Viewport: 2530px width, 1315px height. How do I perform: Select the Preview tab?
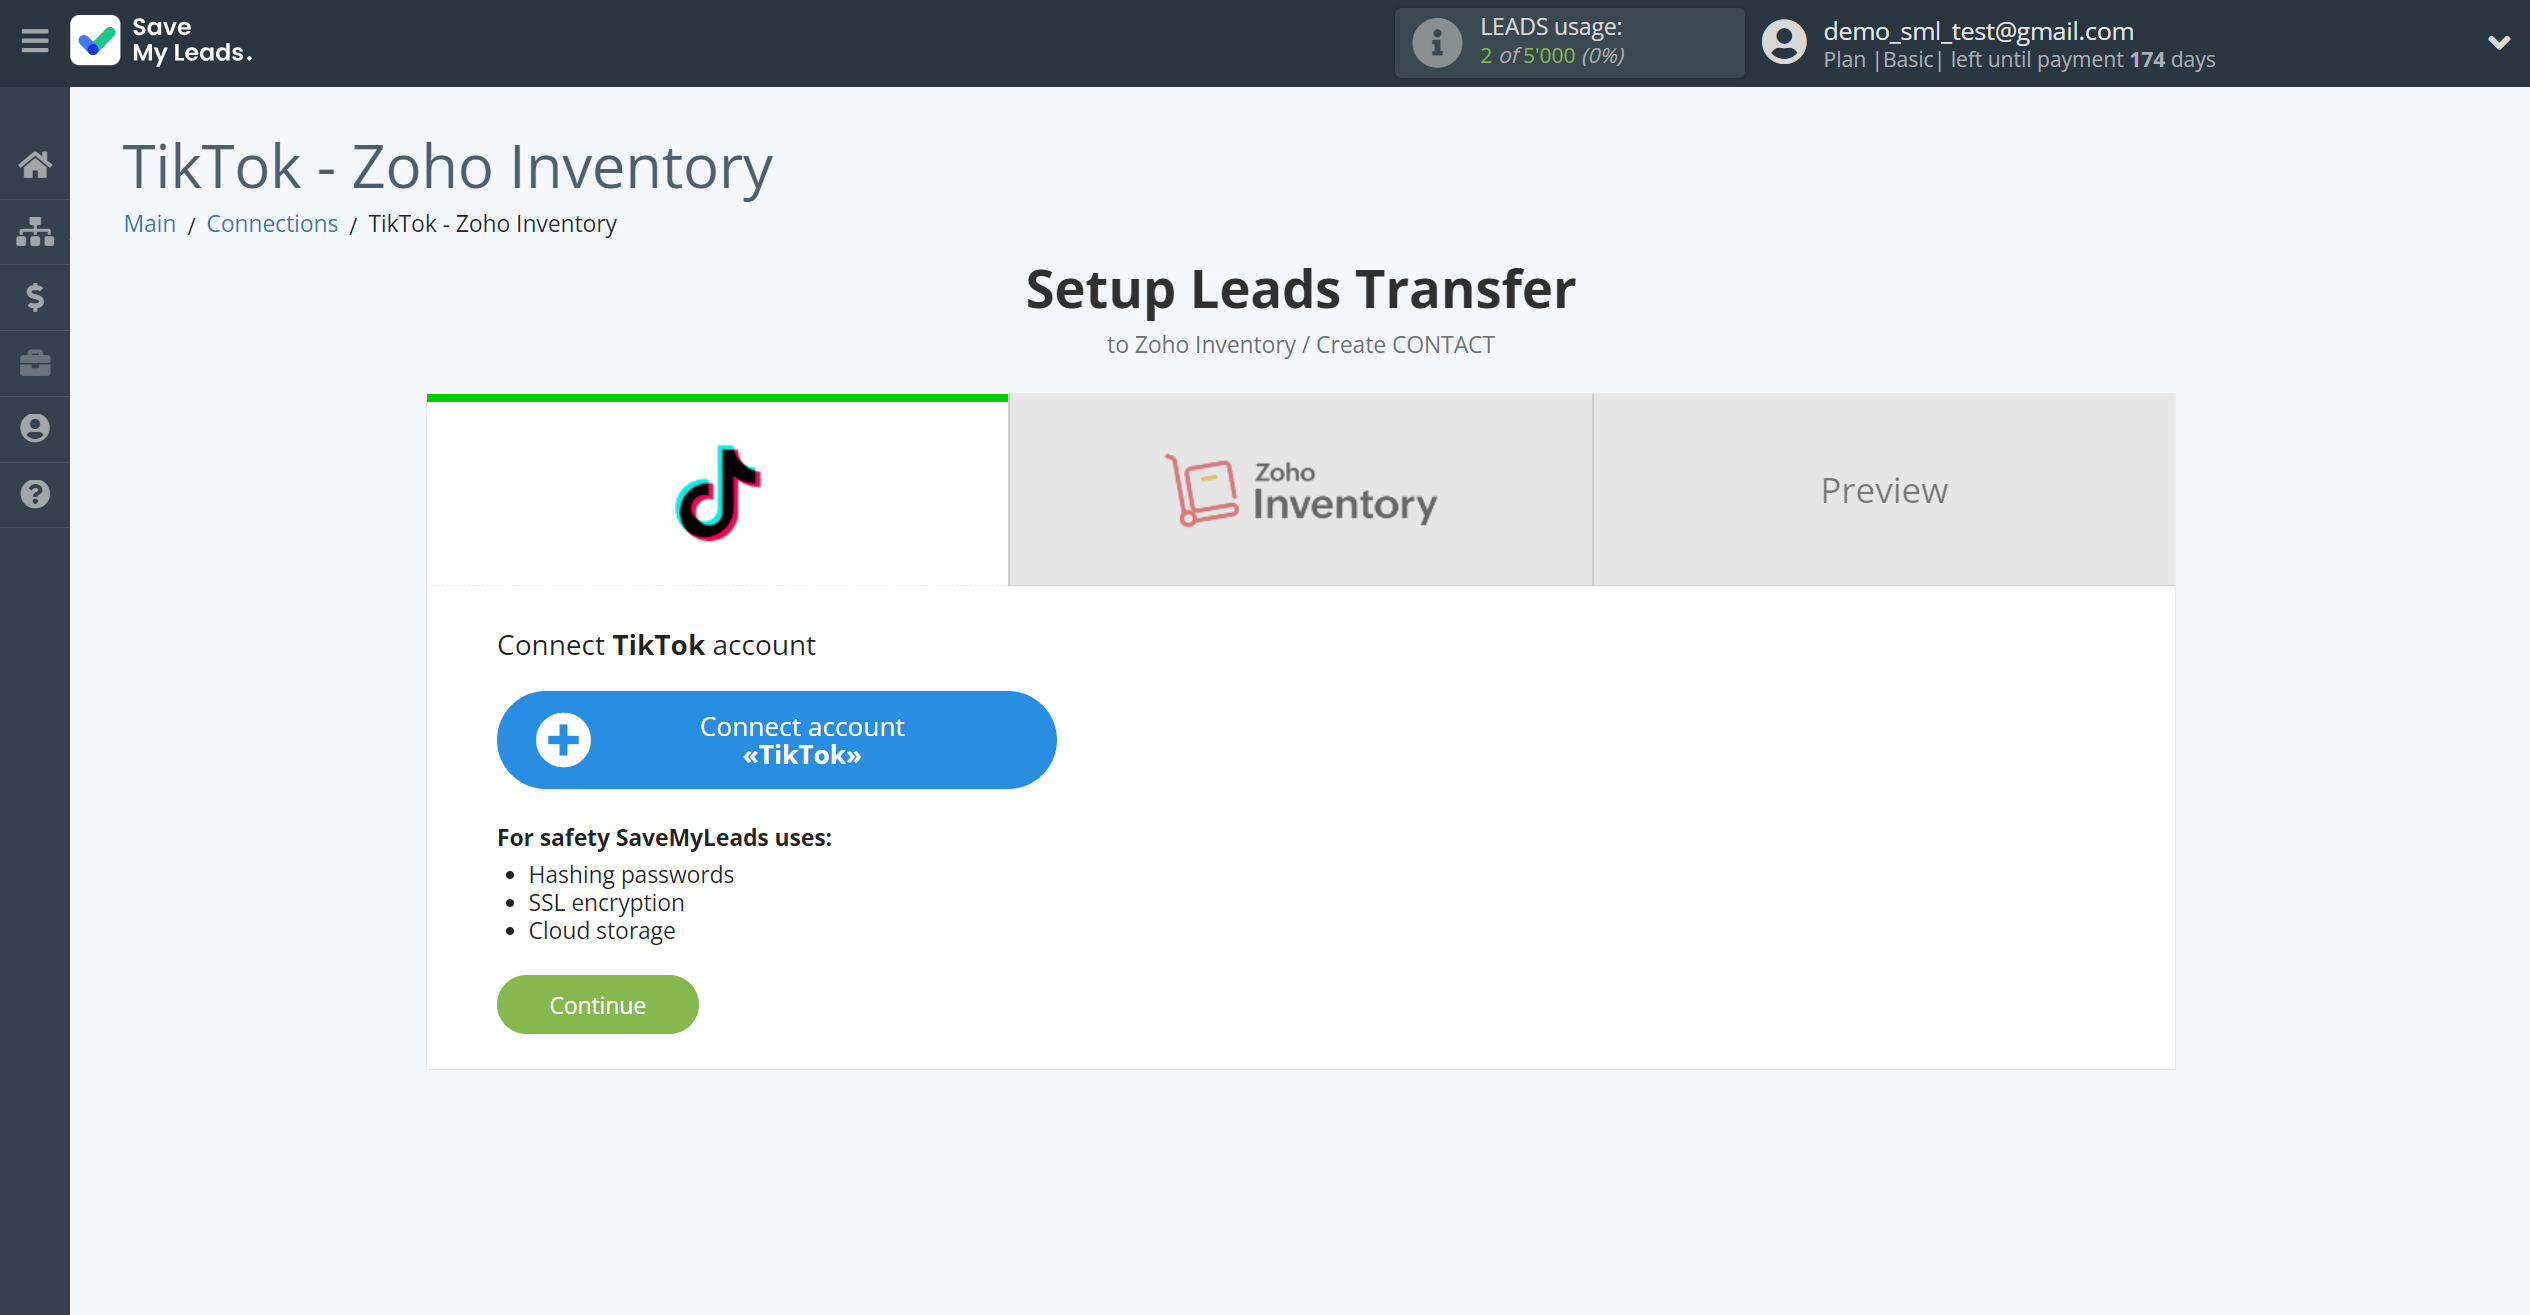[x=1884, y=489]
